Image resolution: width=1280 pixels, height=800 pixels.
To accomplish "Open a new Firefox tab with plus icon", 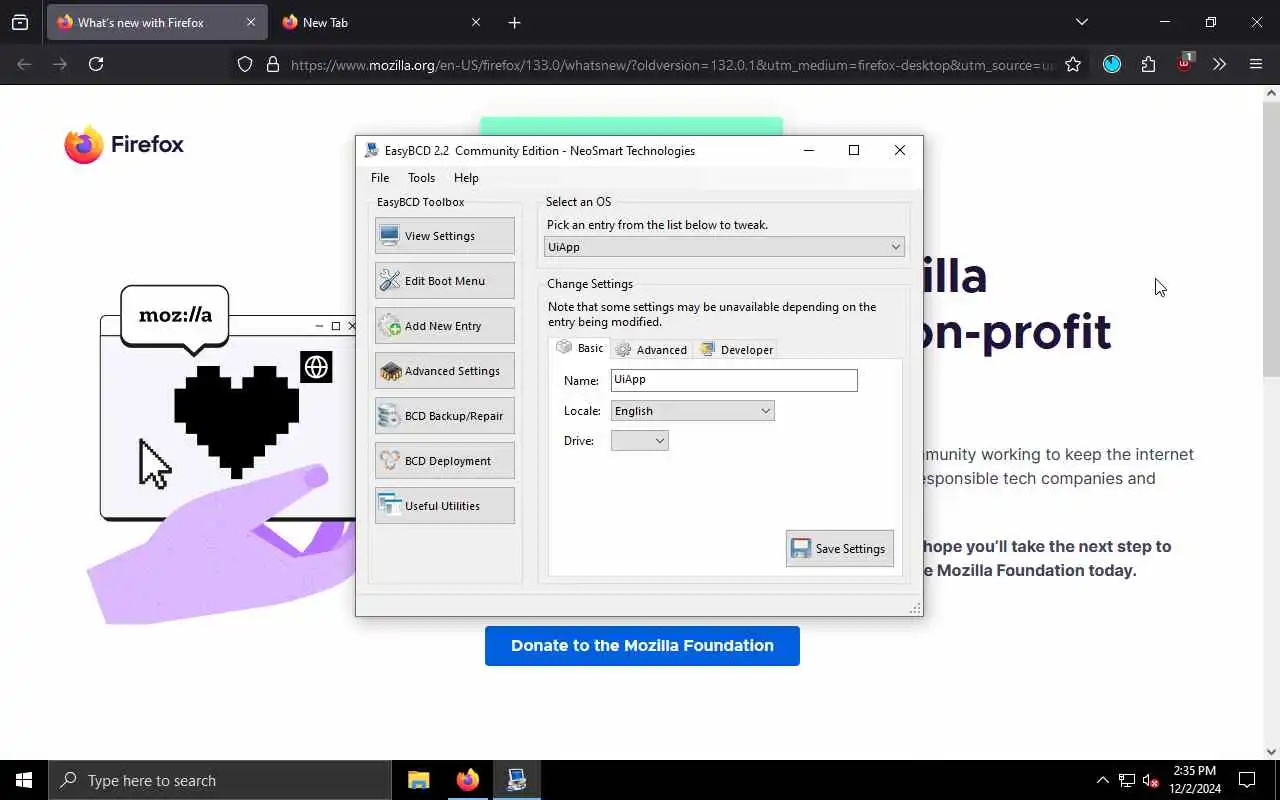I will click(x=514, y=22).
